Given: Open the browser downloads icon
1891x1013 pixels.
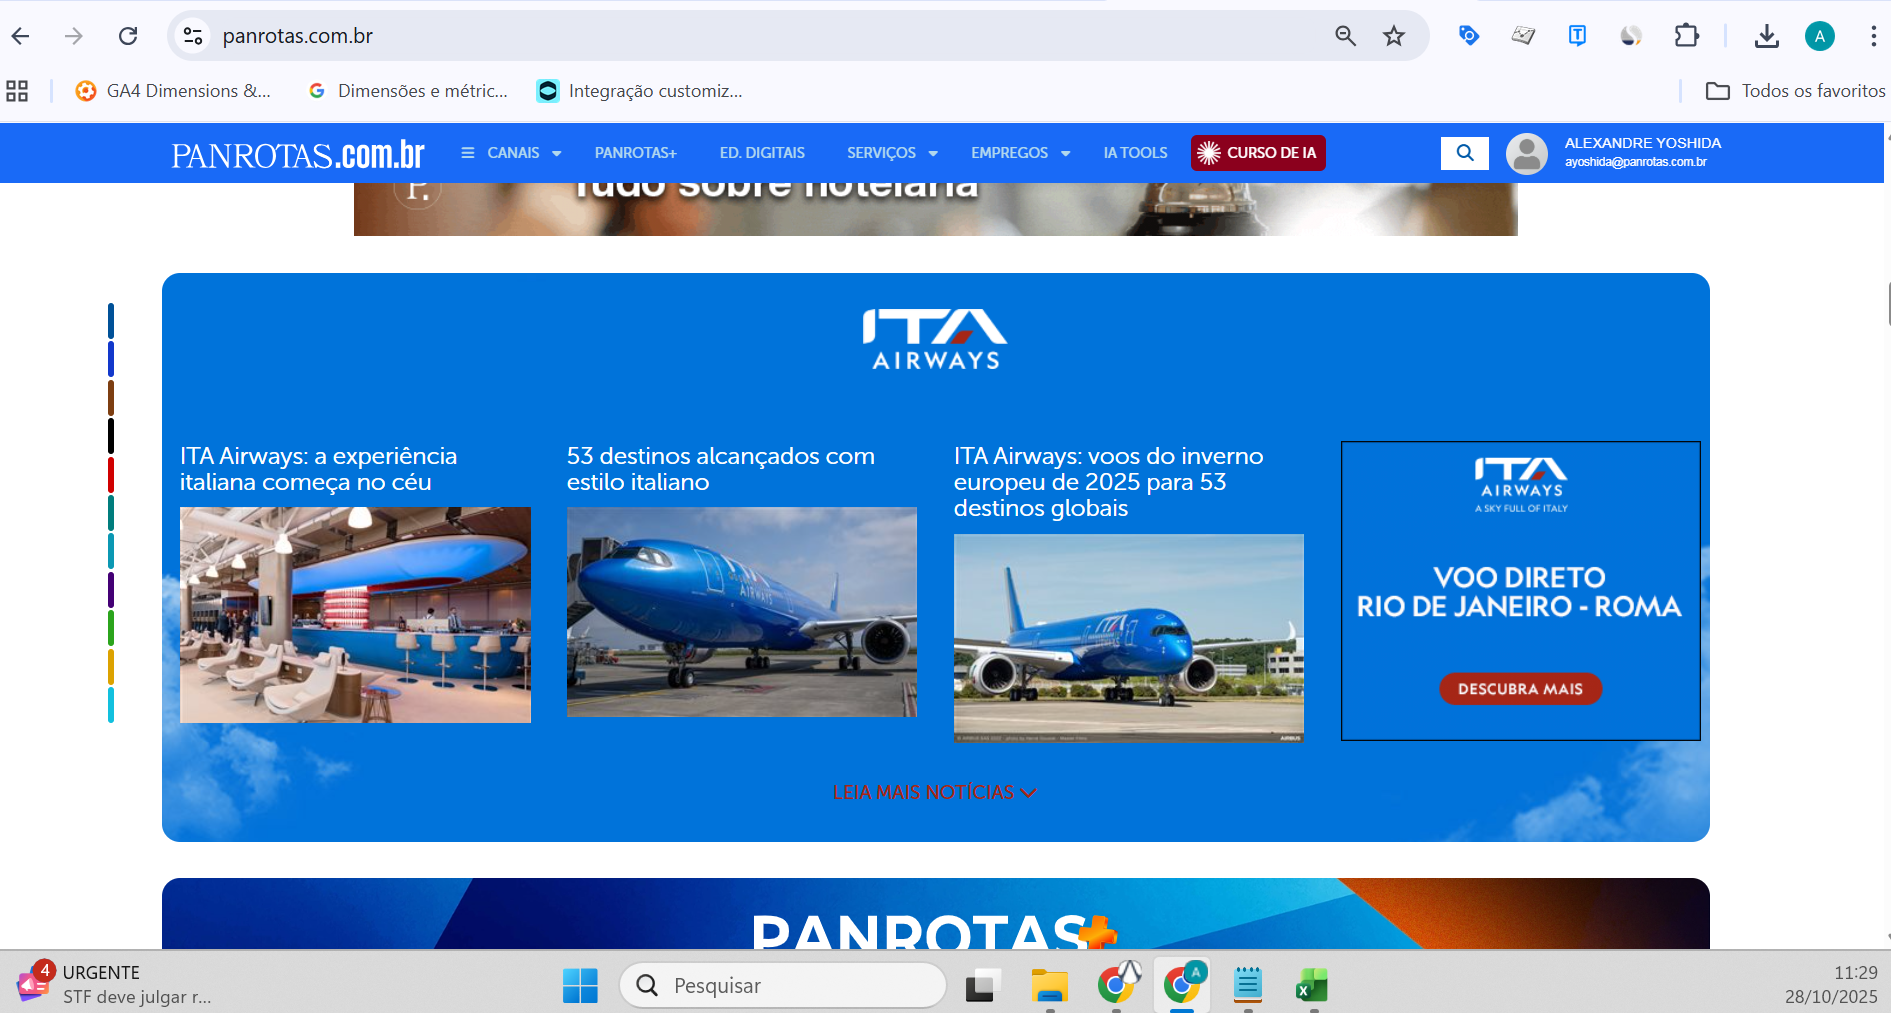Looking at the screenshot, I should (1766, 36).
